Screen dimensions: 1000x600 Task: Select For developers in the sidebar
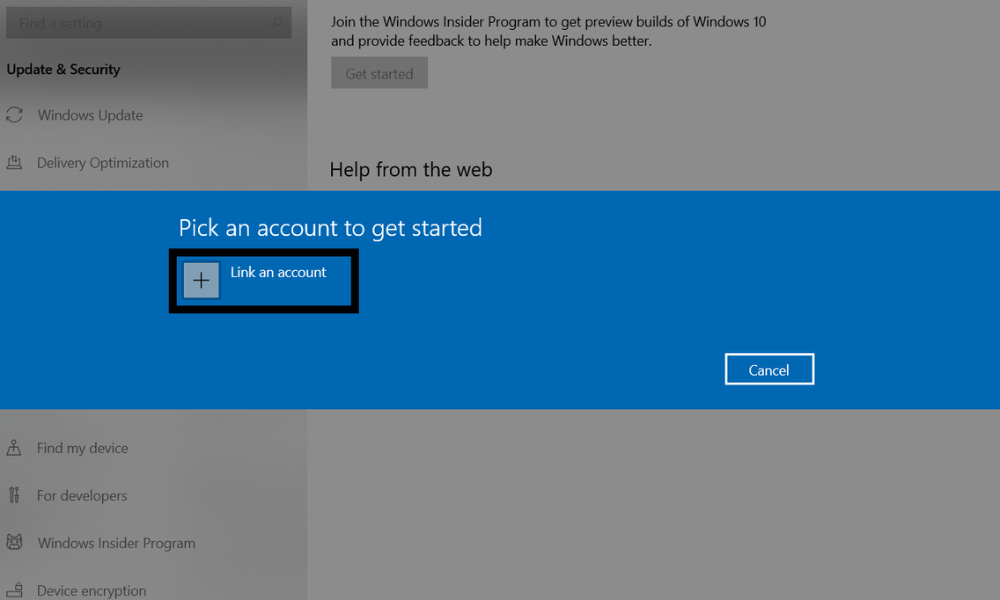pos(82,495)
